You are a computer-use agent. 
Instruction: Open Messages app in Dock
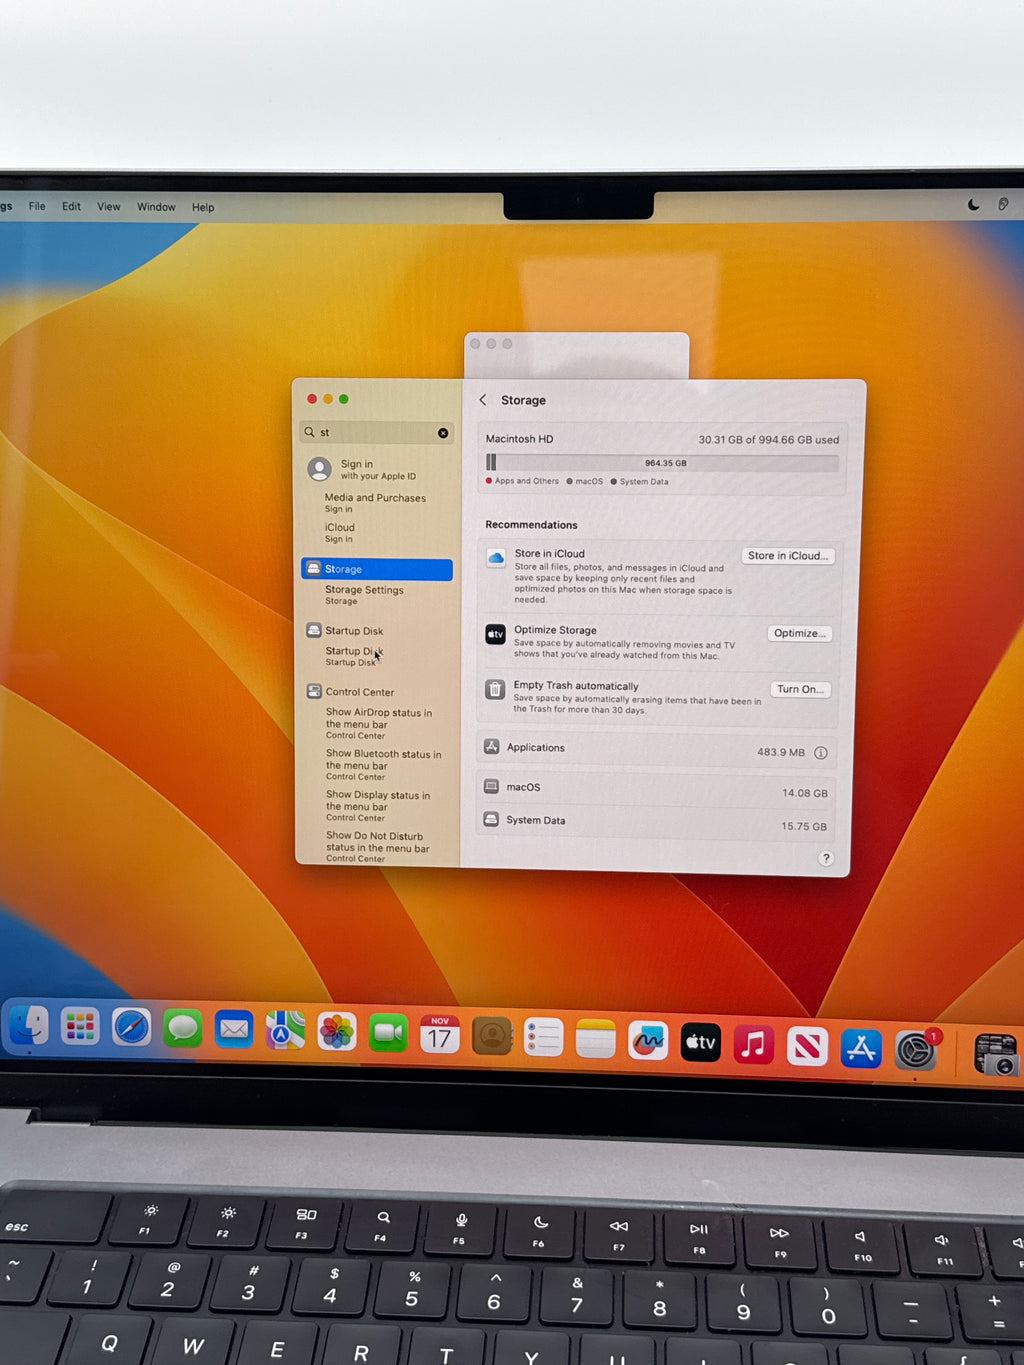[183, 1028]
